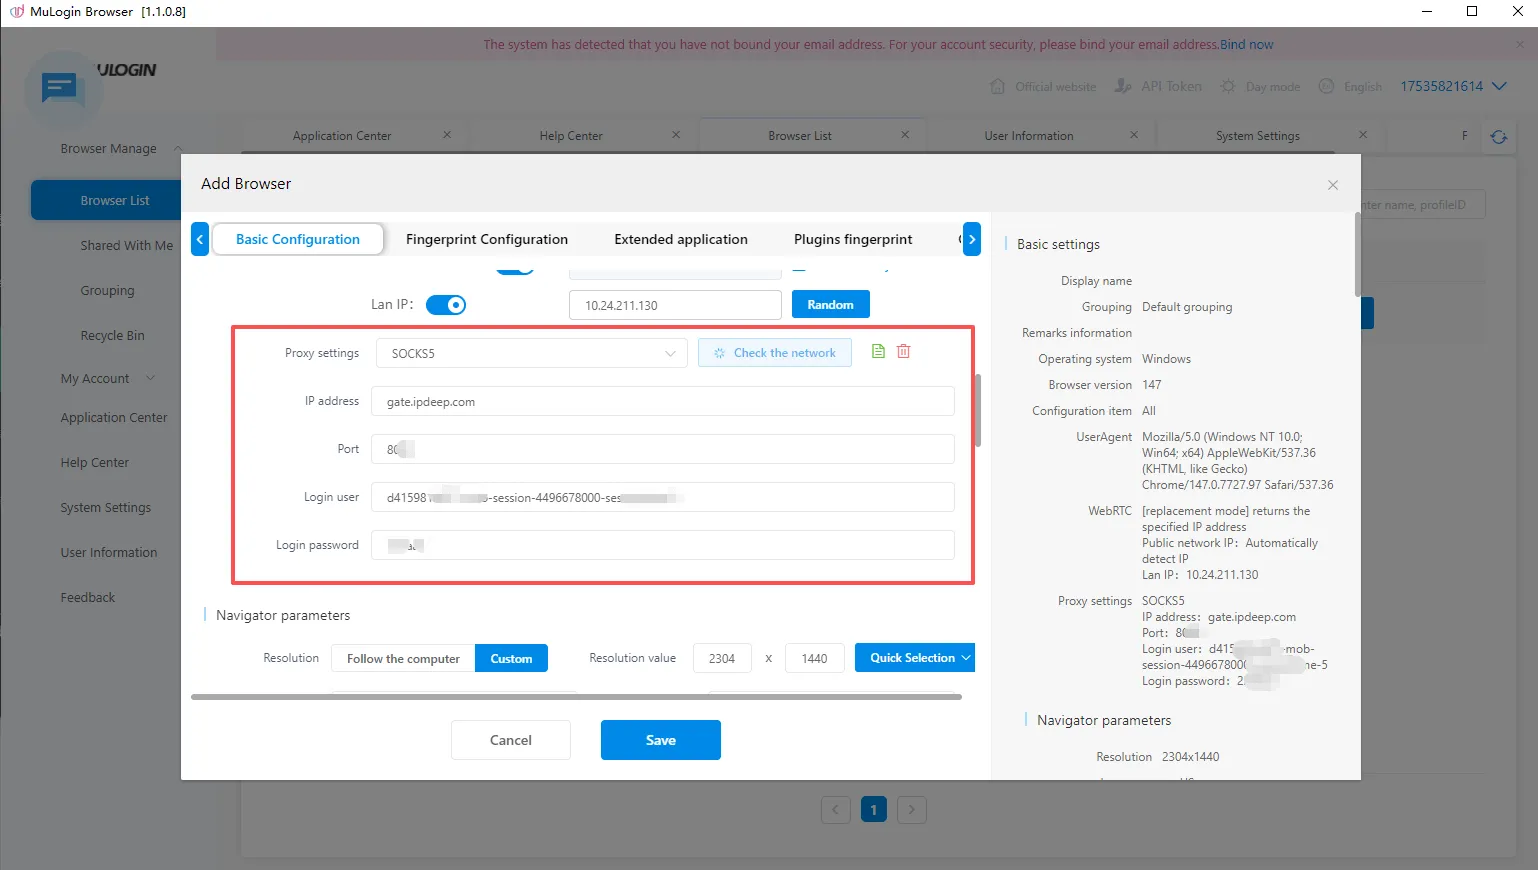1538x870 pixels.
Task: Switch to Basic Configuration tab
Action: [x=298, y=239]
